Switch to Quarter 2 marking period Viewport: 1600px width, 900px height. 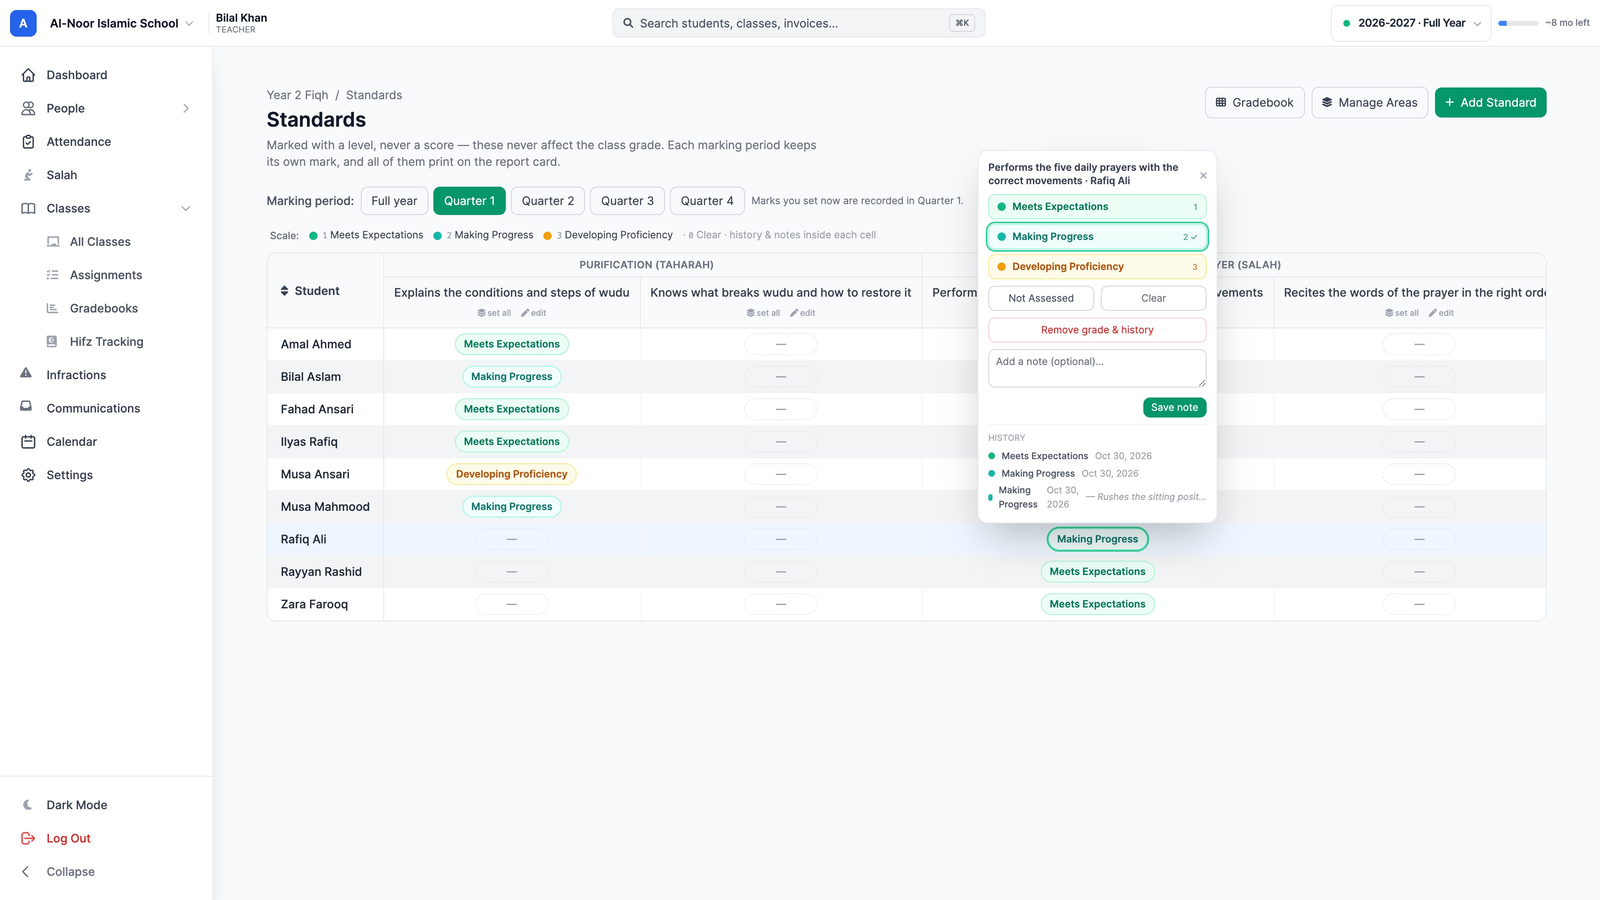click(x=548, y=201)
